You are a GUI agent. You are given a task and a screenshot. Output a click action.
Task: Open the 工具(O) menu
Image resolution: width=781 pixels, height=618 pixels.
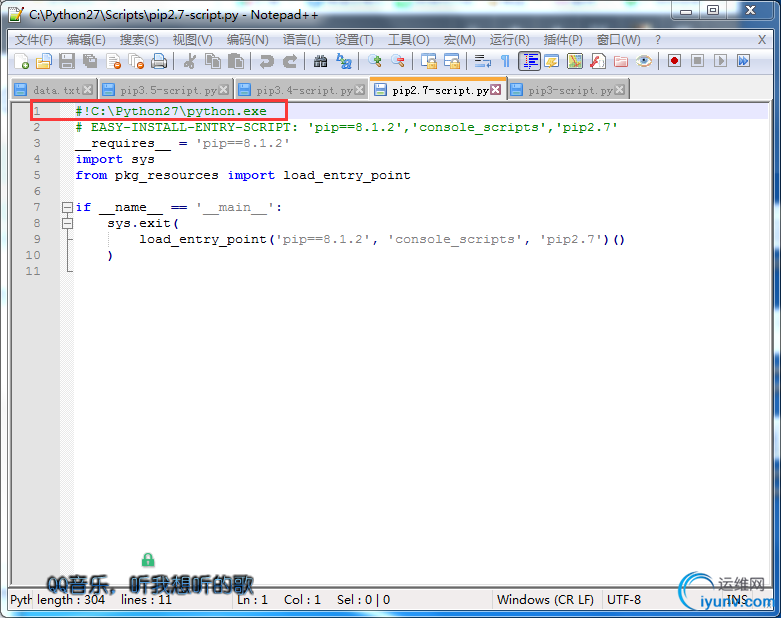[x=408, y=40]
